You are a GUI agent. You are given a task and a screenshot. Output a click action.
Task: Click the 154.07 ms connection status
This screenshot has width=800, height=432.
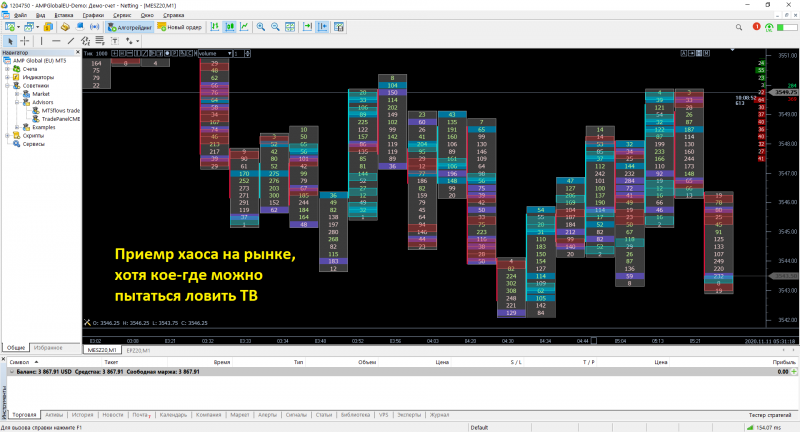(x=765, y=427)
